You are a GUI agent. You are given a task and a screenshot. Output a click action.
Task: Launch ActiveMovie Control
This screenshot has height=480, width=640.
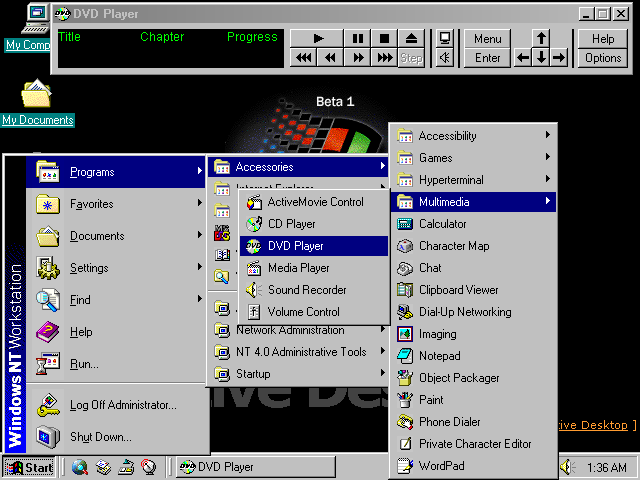(x=314, y=202)
